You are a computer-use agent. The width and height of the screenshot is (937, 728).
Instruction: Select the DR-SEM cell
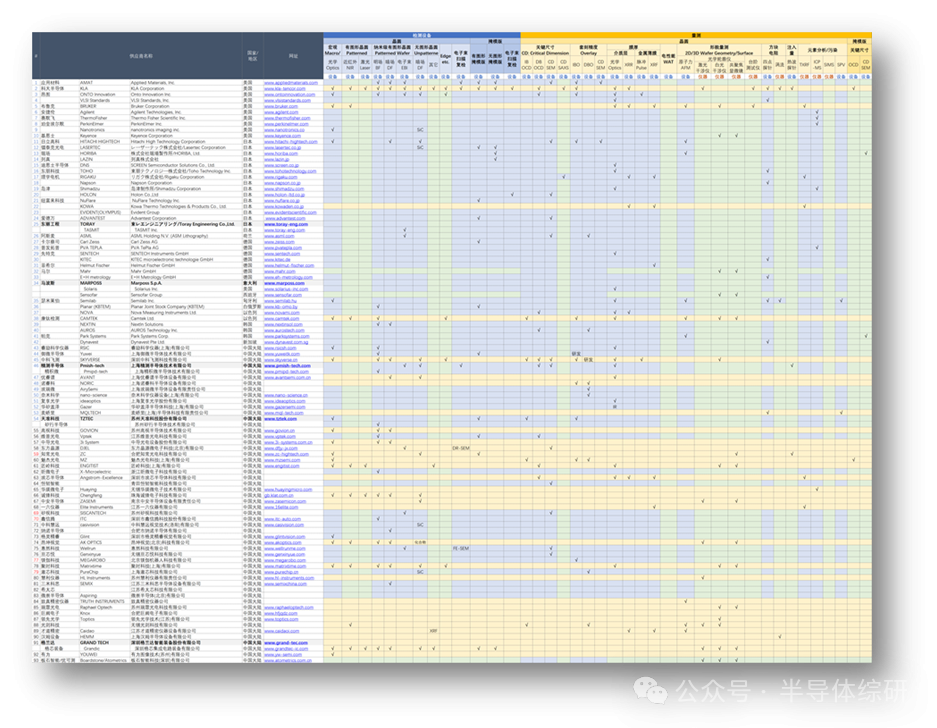click(x=461, y=449)
